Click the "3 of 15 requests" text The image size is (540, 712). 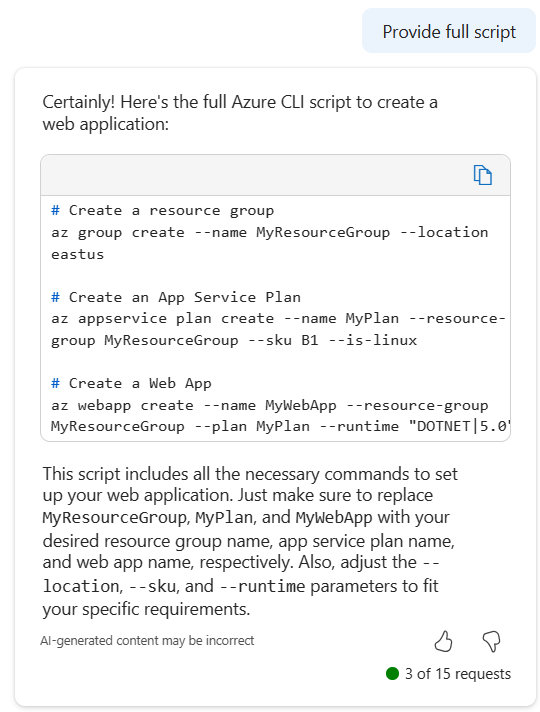coord(458,673)
